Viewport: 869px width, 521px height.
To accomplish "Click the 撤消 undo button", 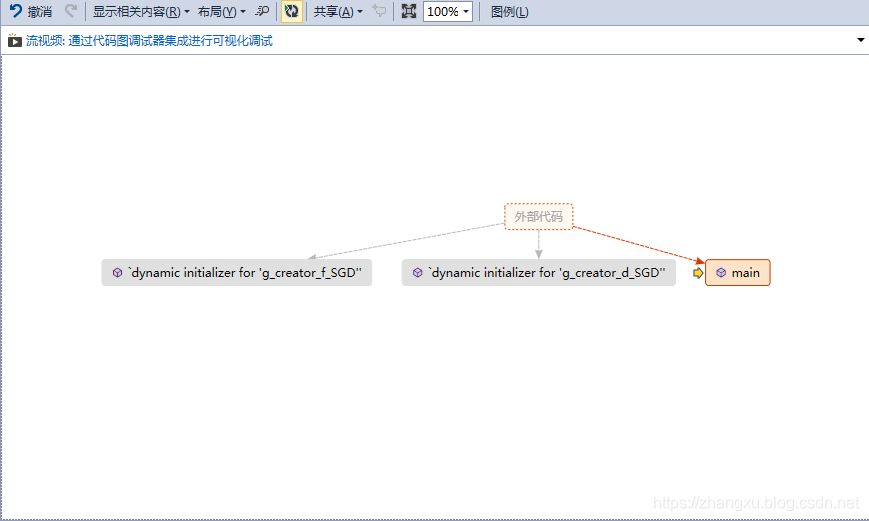I will (31, 12).
